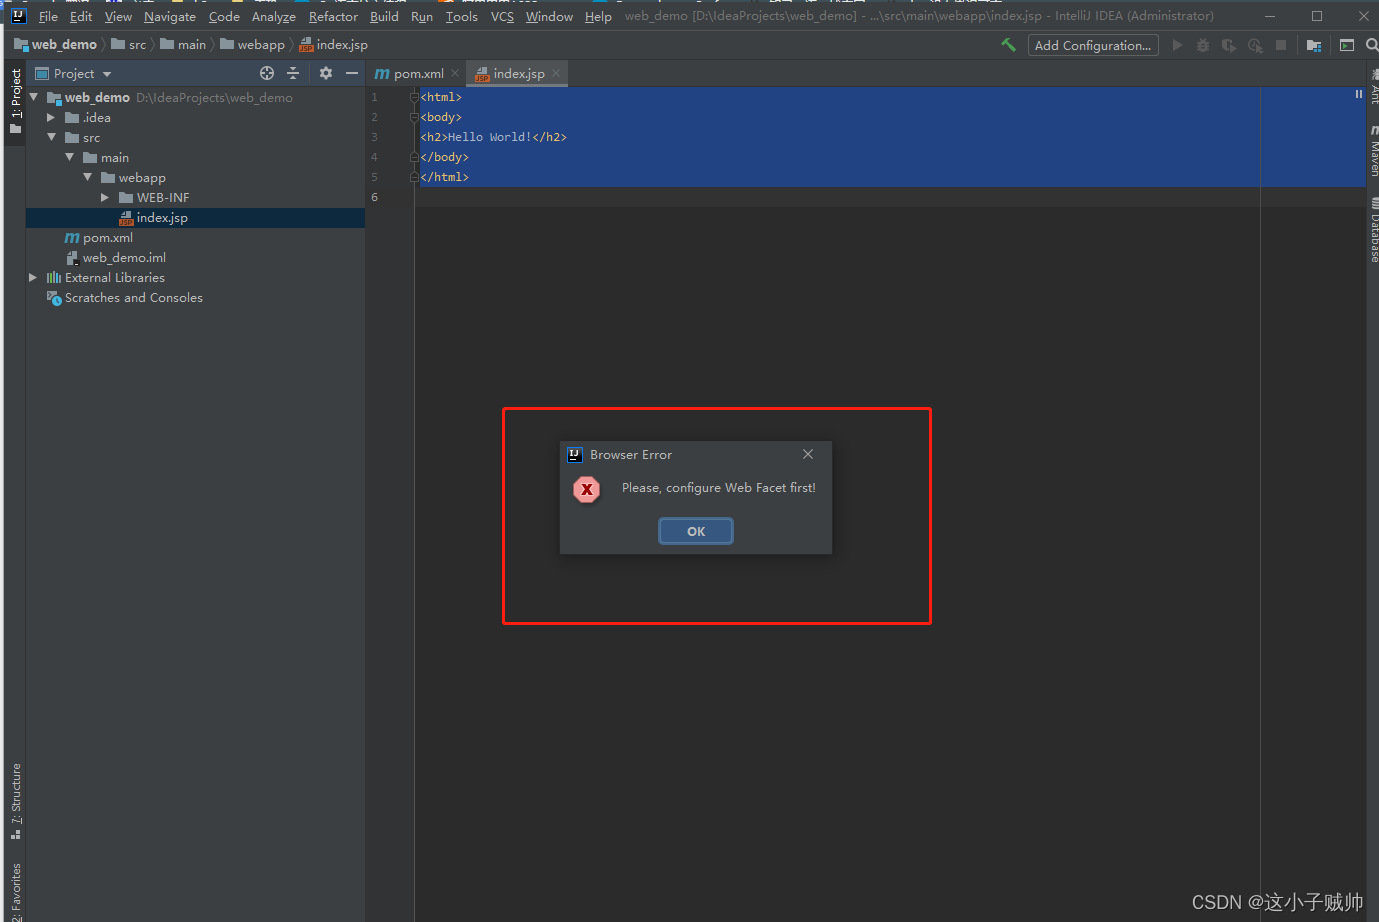Click the Run with Profiler icon
The height and width of the screenshot is (922, 1379).
(1255, 45)
